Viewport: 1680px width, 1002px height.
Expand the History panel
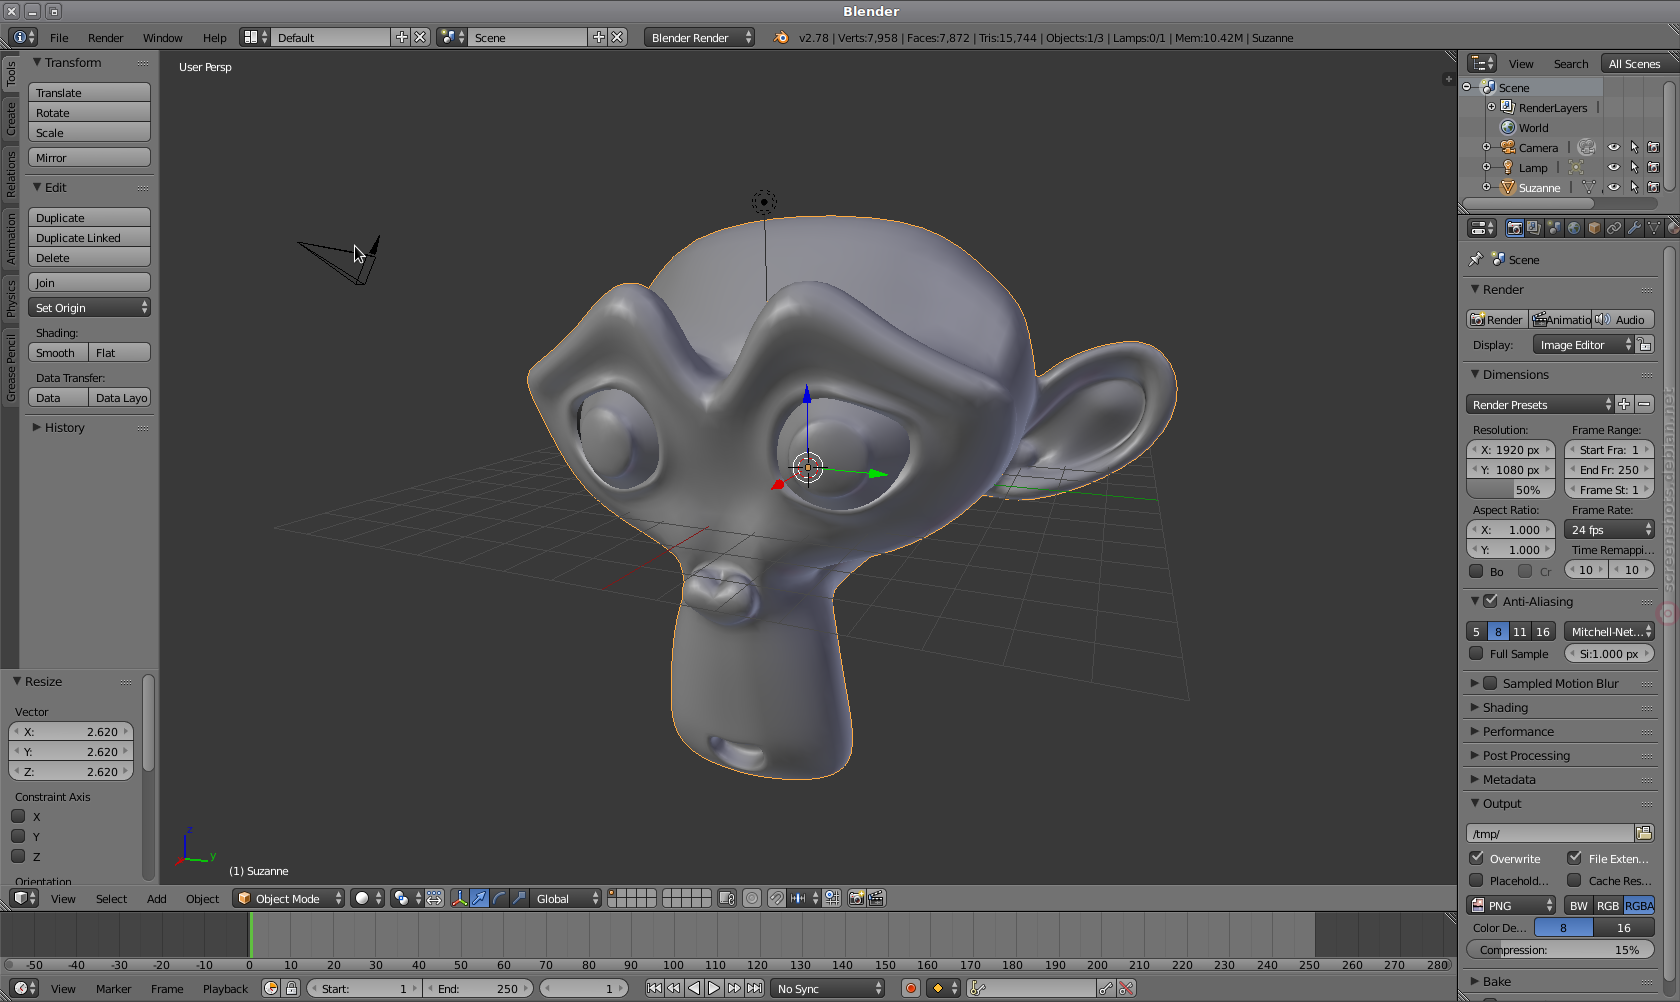click(63, 427)
